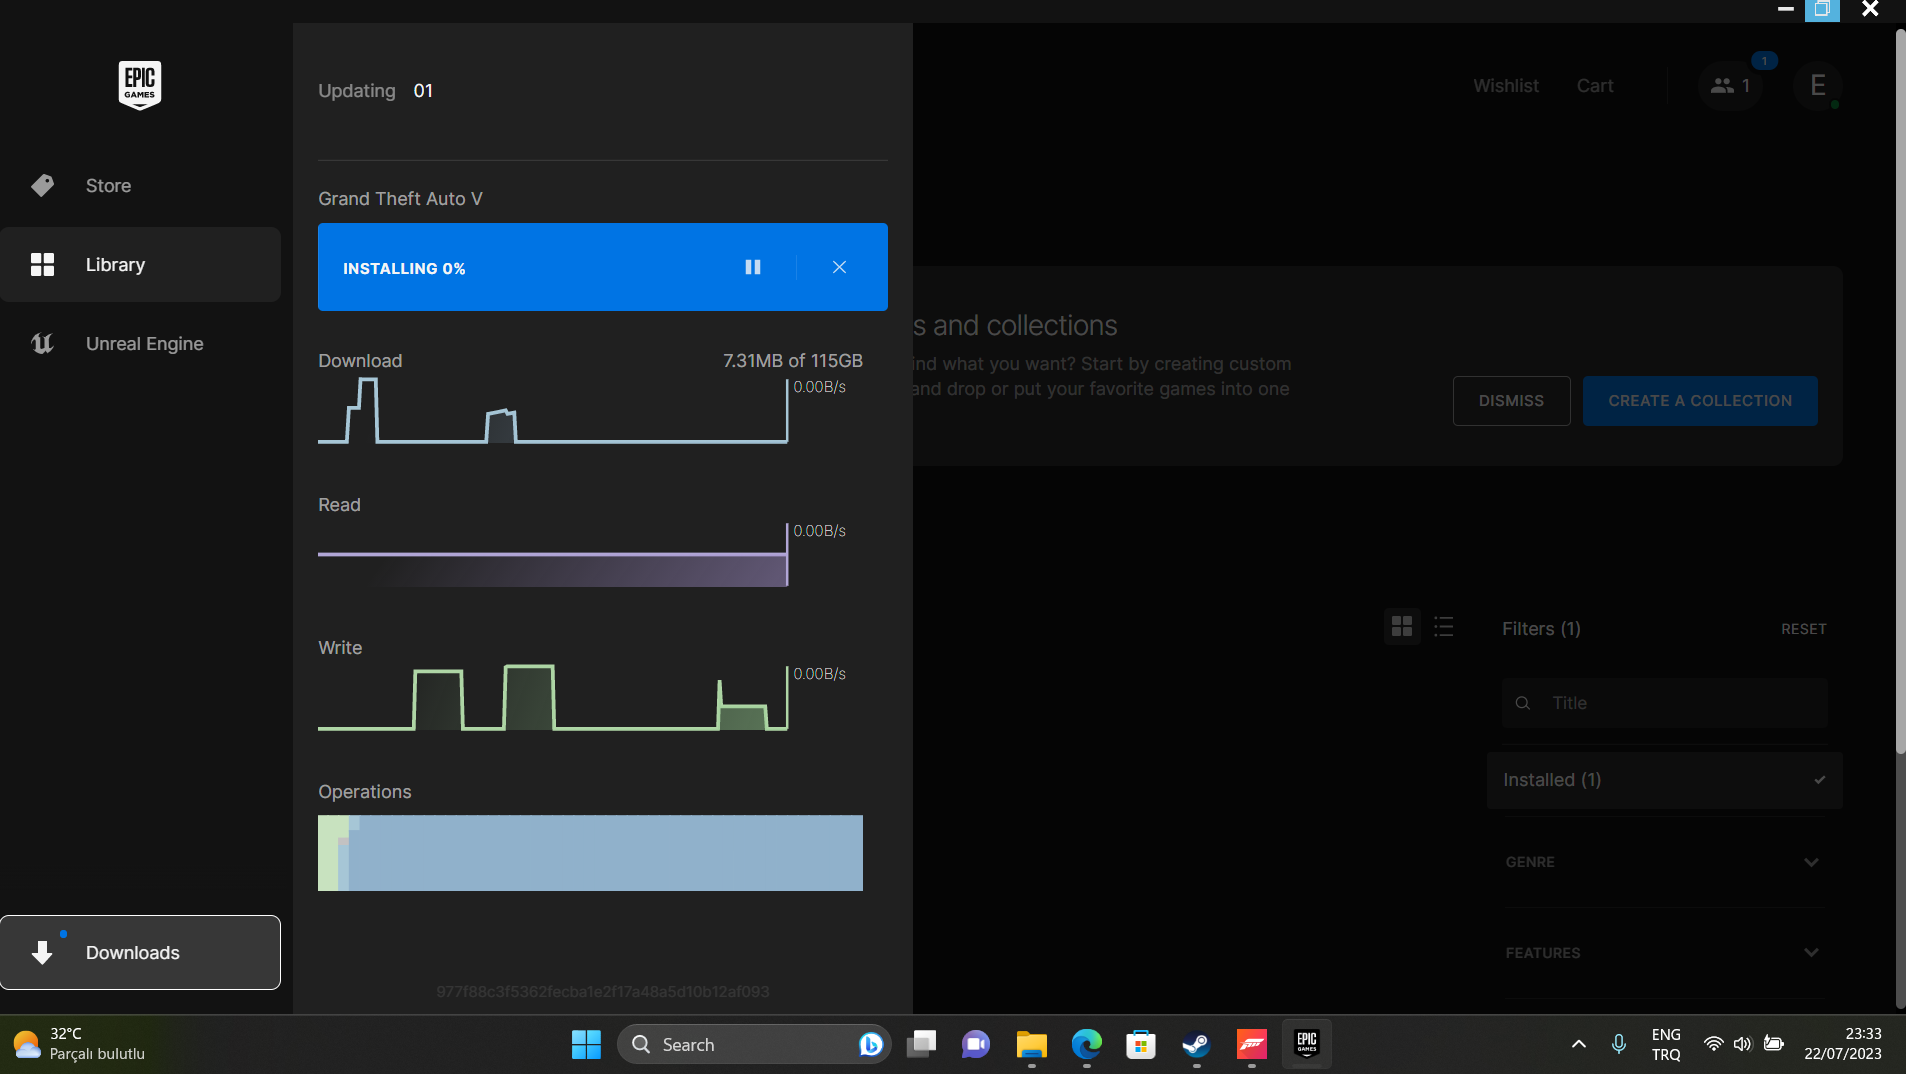
Task: Open the Windows Start menu
Action: point(586,1045)
